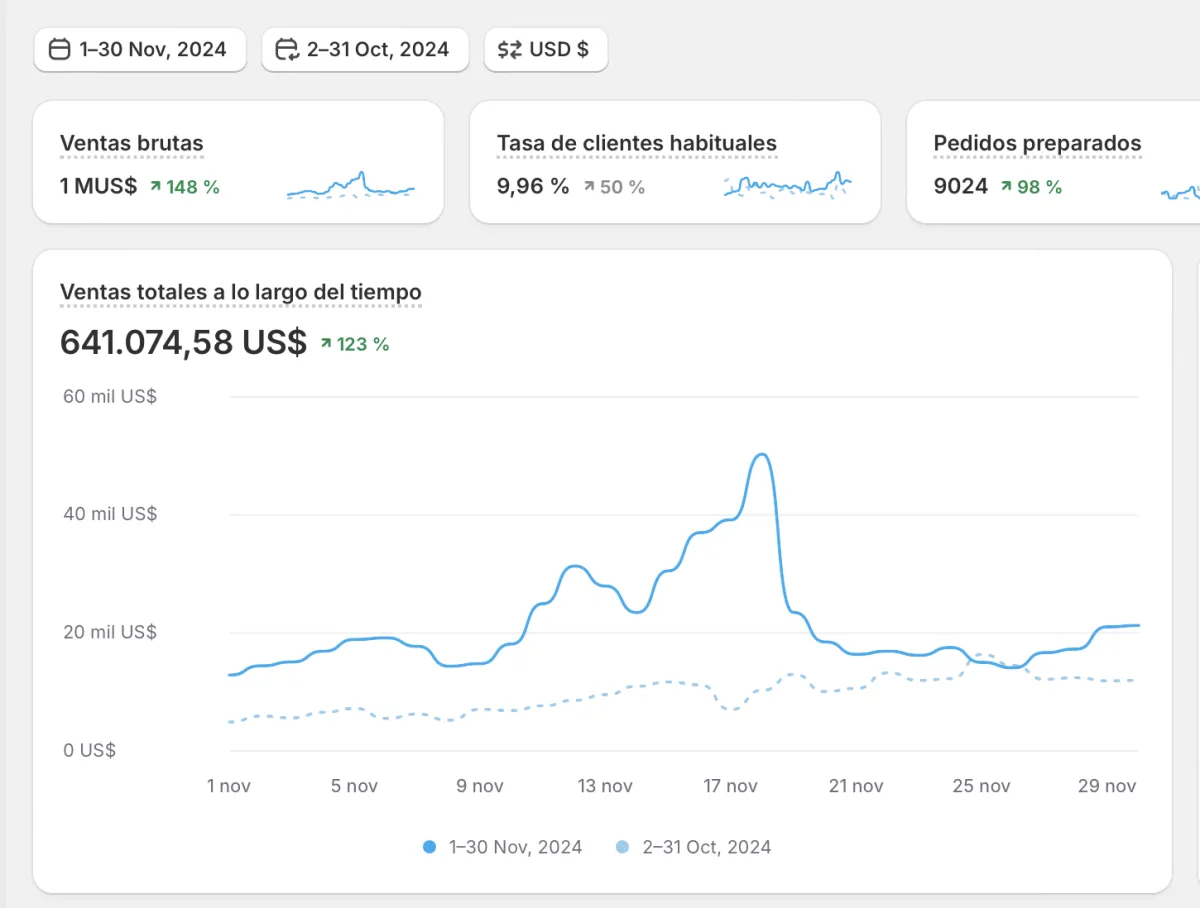The image size is (1200, 908).
Task: Click the 21 nov x-axis label
Action: coord(856,786)
